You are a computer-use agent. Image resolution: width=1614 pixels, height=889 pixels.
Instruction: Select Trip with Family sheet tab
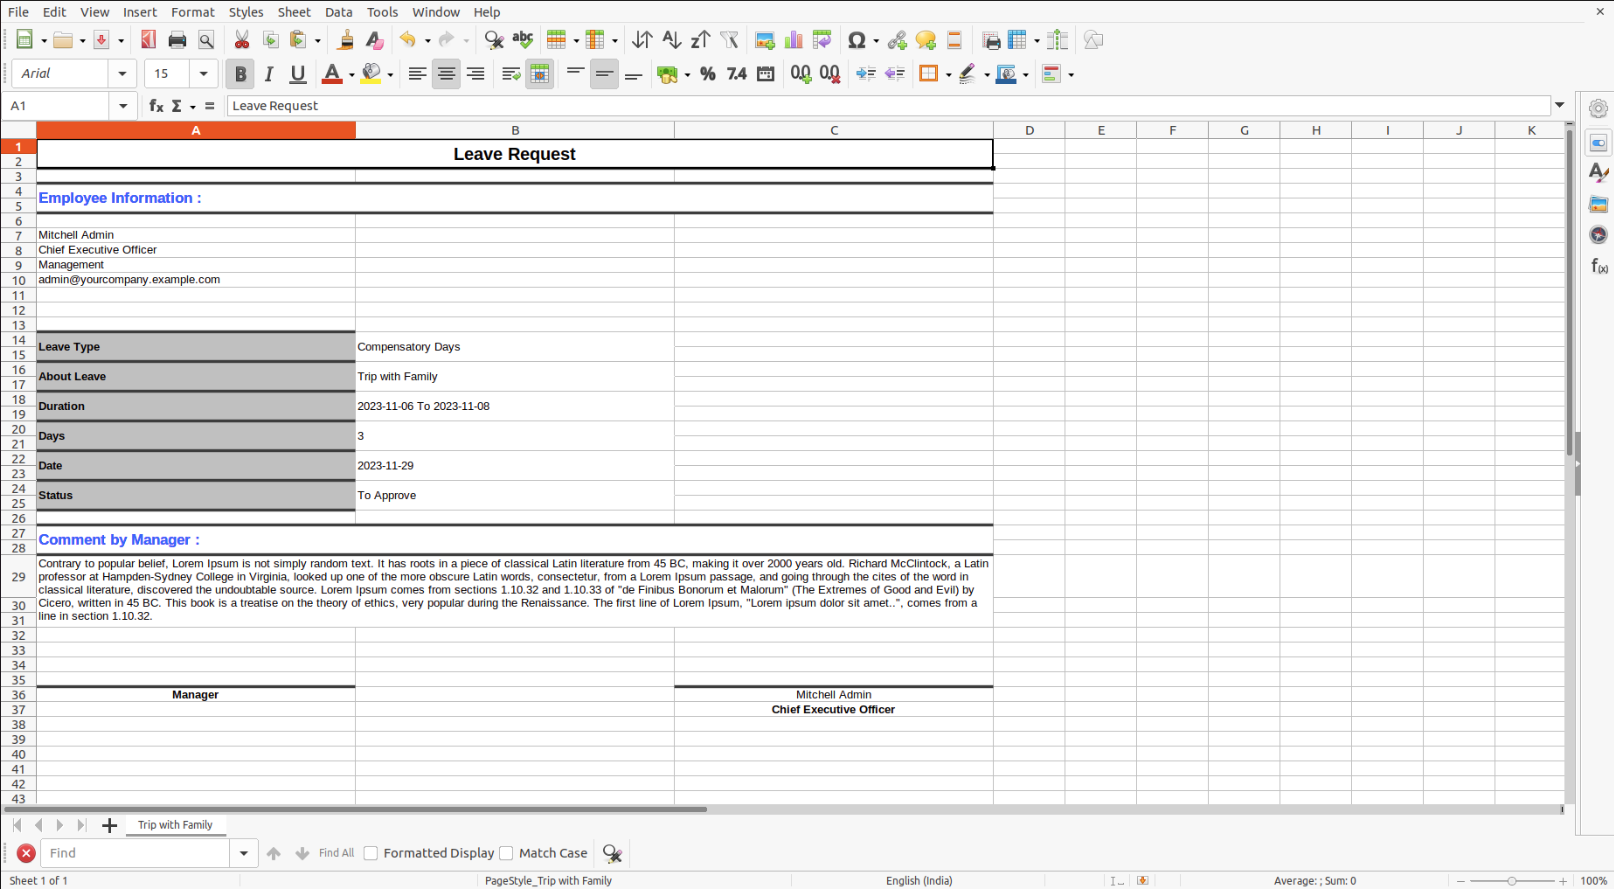coord(175,825)
